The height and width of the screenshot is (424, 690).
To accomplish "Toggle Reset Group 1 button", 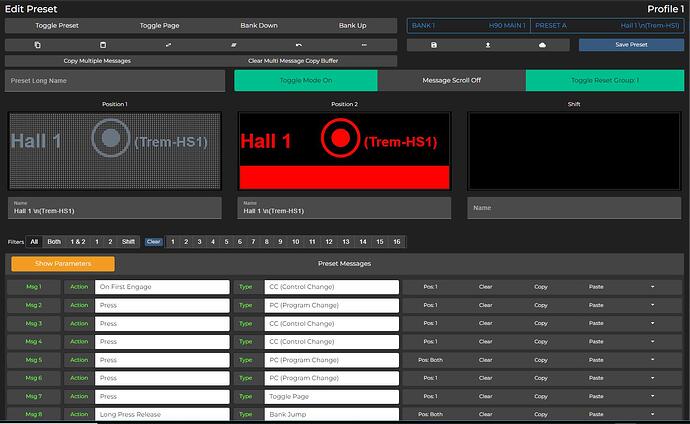I will tap(604, 80).
